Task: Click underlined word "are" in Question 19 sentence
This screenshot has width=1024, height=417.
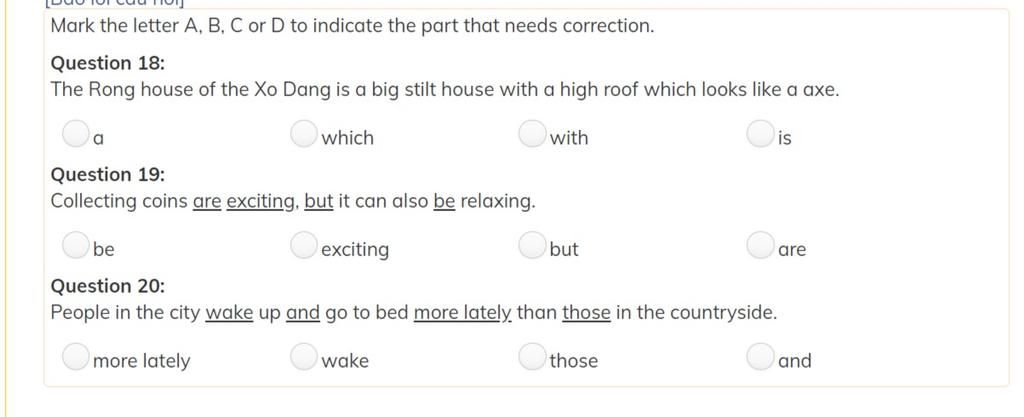Action: tap(207, 202)
